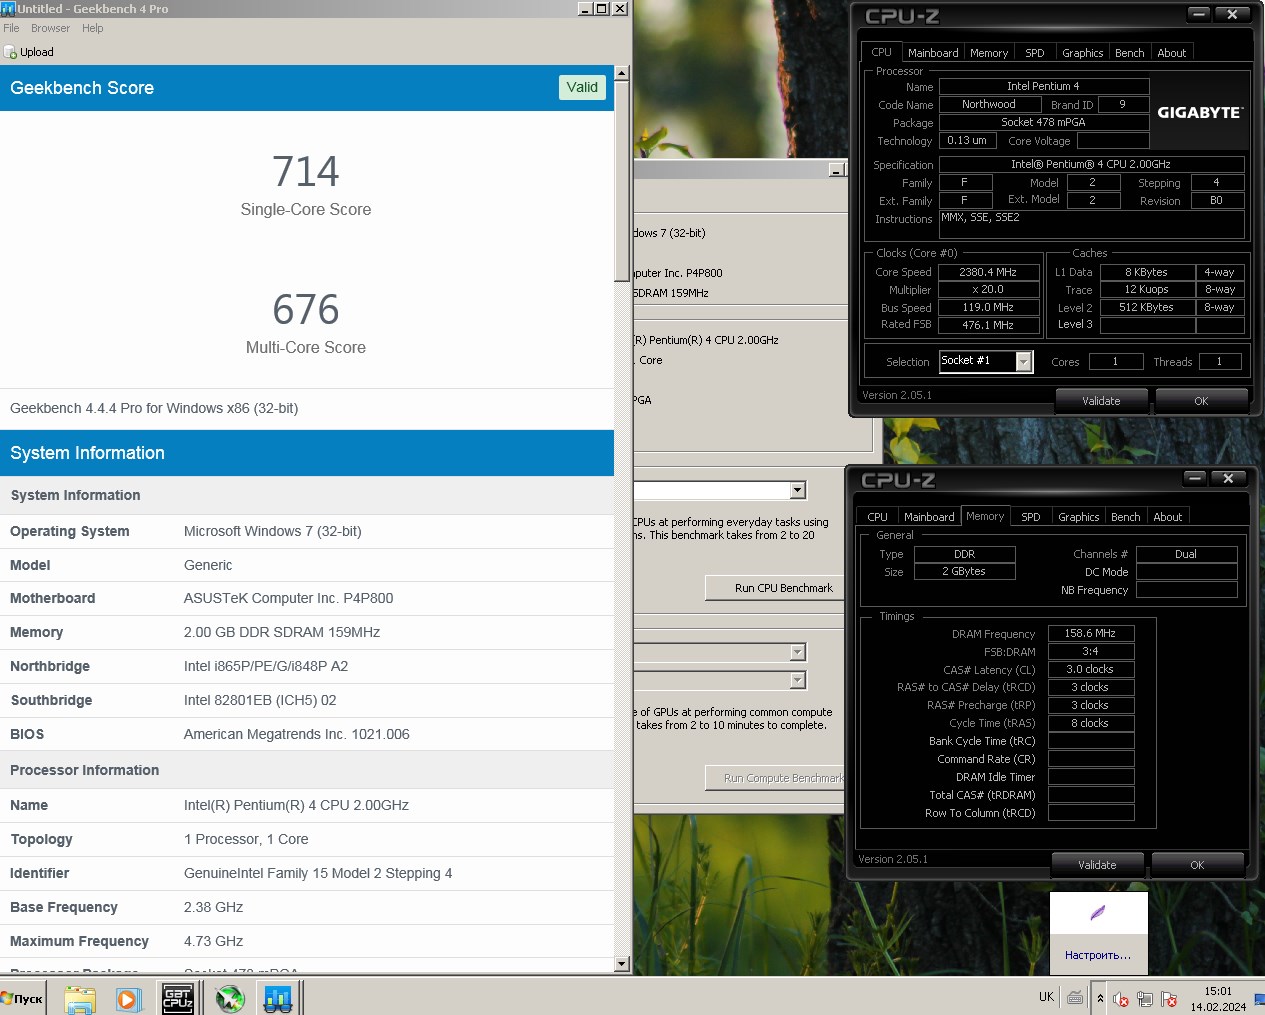This screenshot has height=1015, width=1265.
Task: Click OK in upper CPU-Z window
Action: pyautogui.click(x=1201, y=401)
